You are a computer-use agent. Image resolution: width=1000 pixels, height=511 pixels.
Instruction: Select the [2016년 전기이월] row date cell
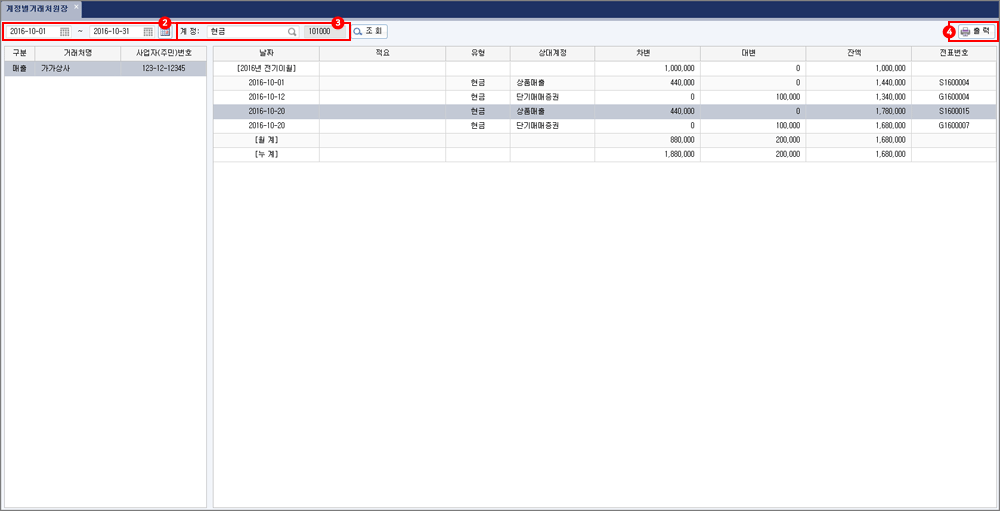pyautogui.click(x=267, y=68)
